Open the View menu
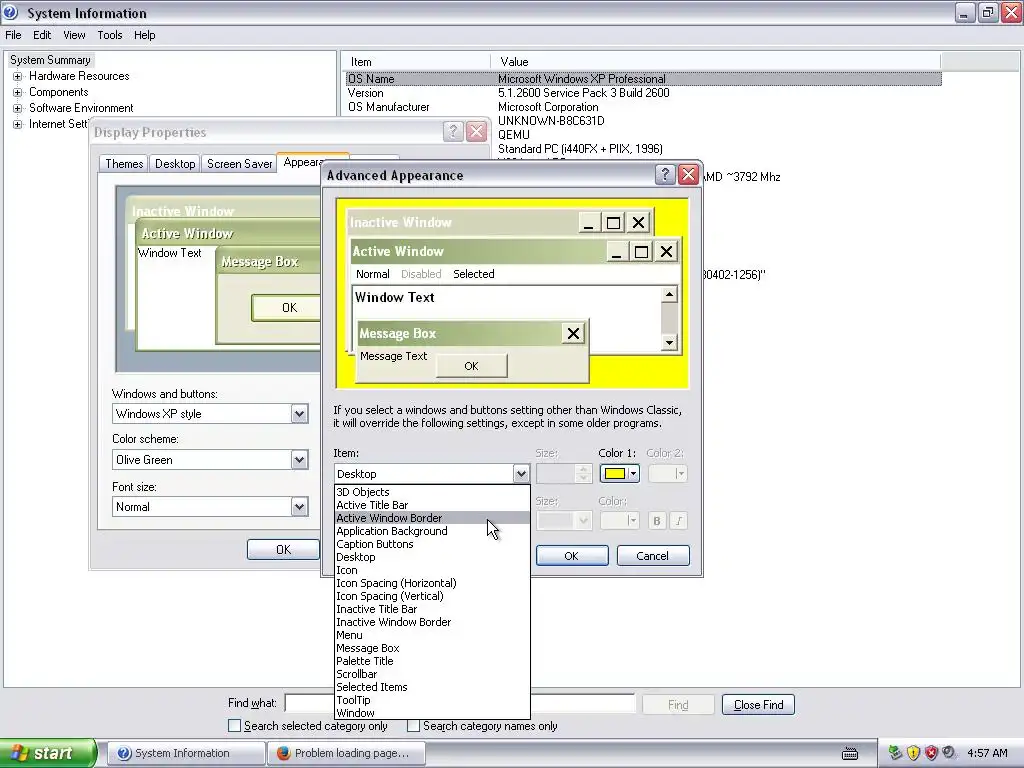 point(74,35)
